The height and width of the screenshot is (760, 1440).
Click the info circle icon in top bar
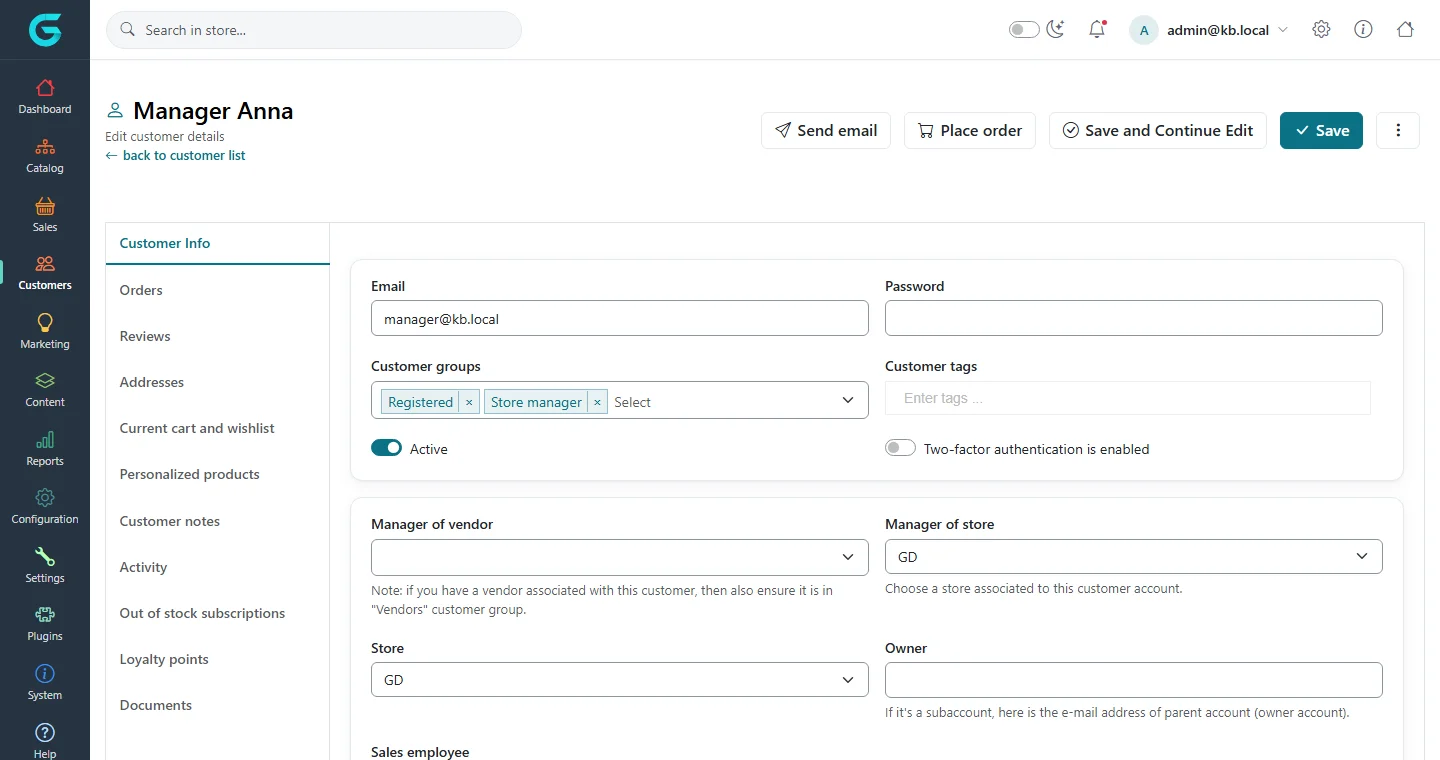pyautogui.click(x=1363, y=30)
